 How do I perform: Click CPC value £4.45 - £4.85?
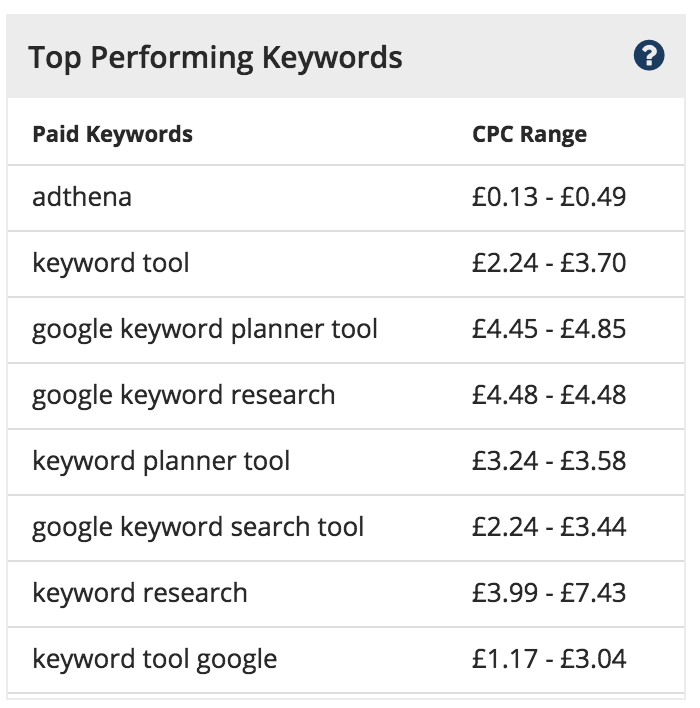click(549, 329)
